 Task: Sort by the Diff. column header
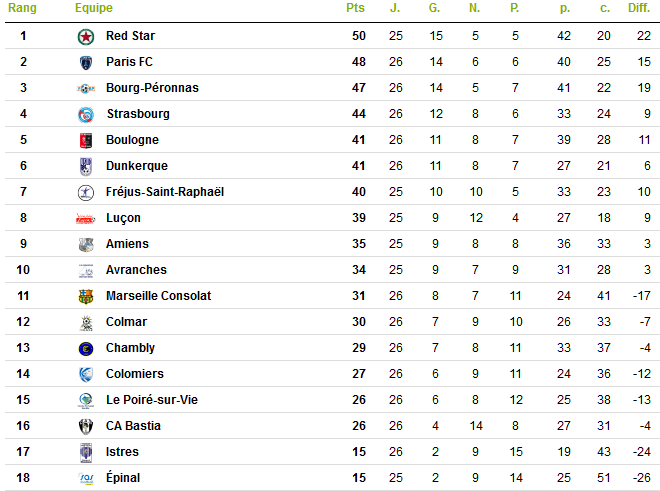point(639,8)
